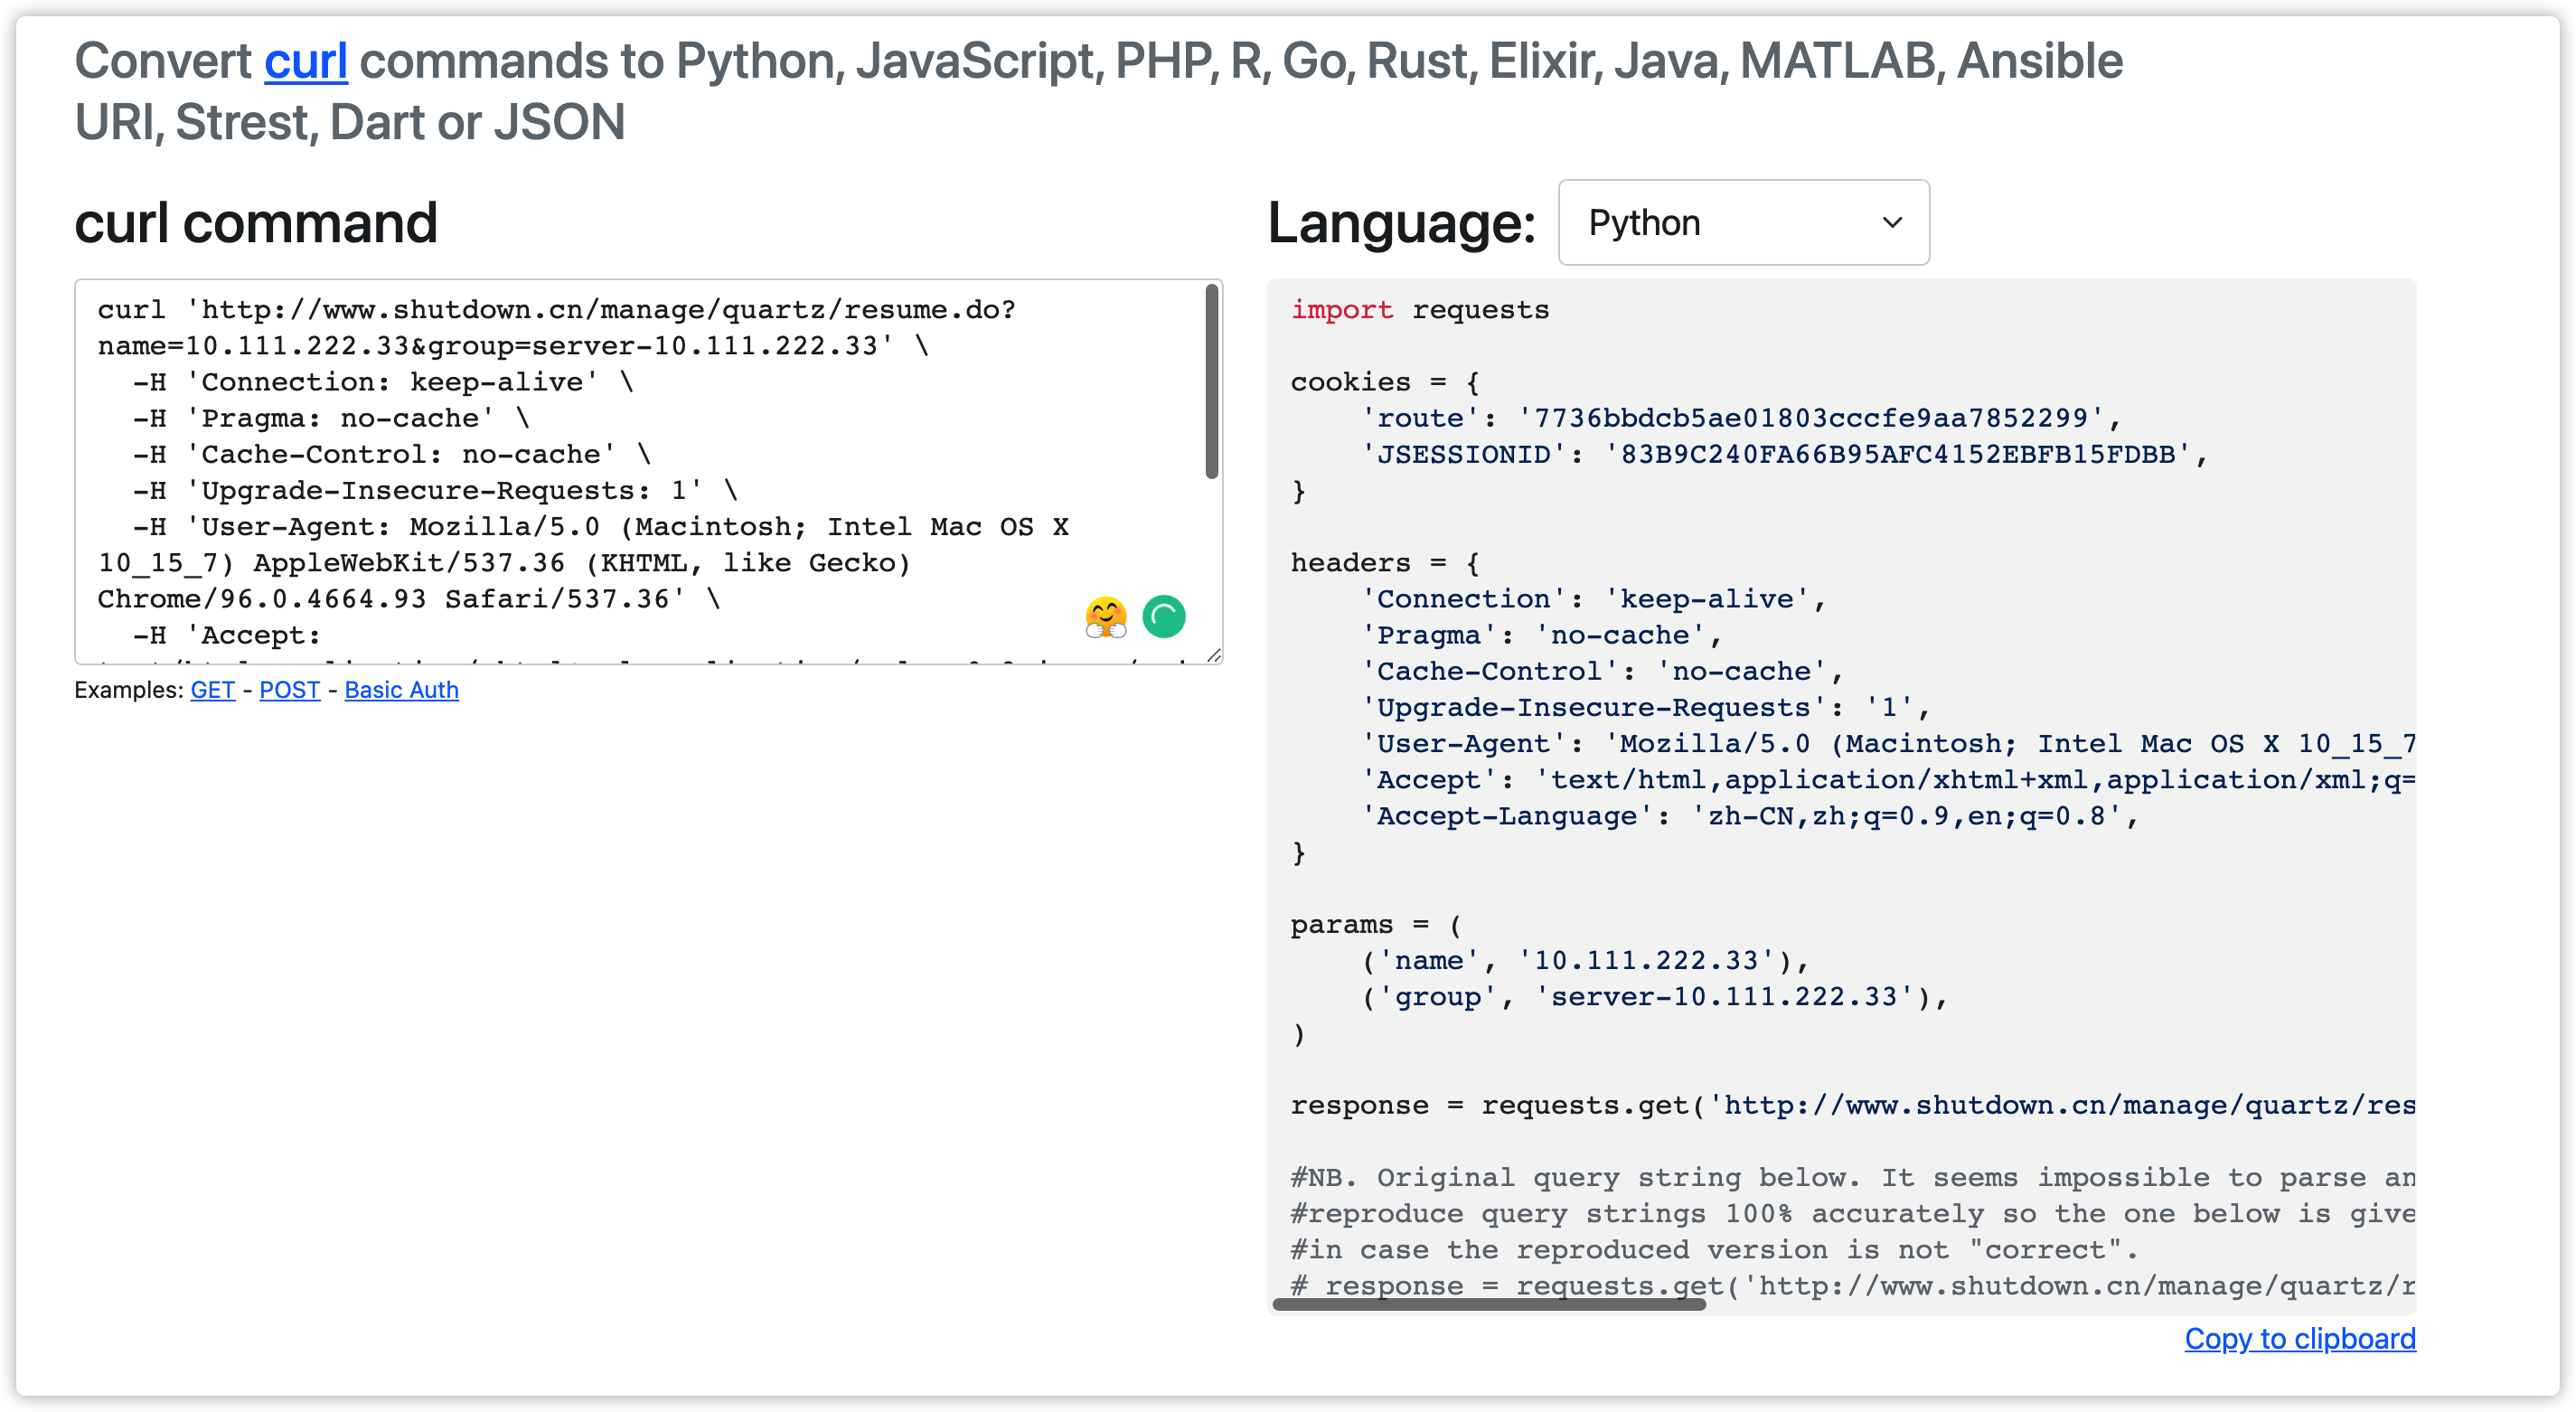This screenshot has width=2576, height=1412.
Task: Click Copy to clipboard
Action: coord(2299,1338)
